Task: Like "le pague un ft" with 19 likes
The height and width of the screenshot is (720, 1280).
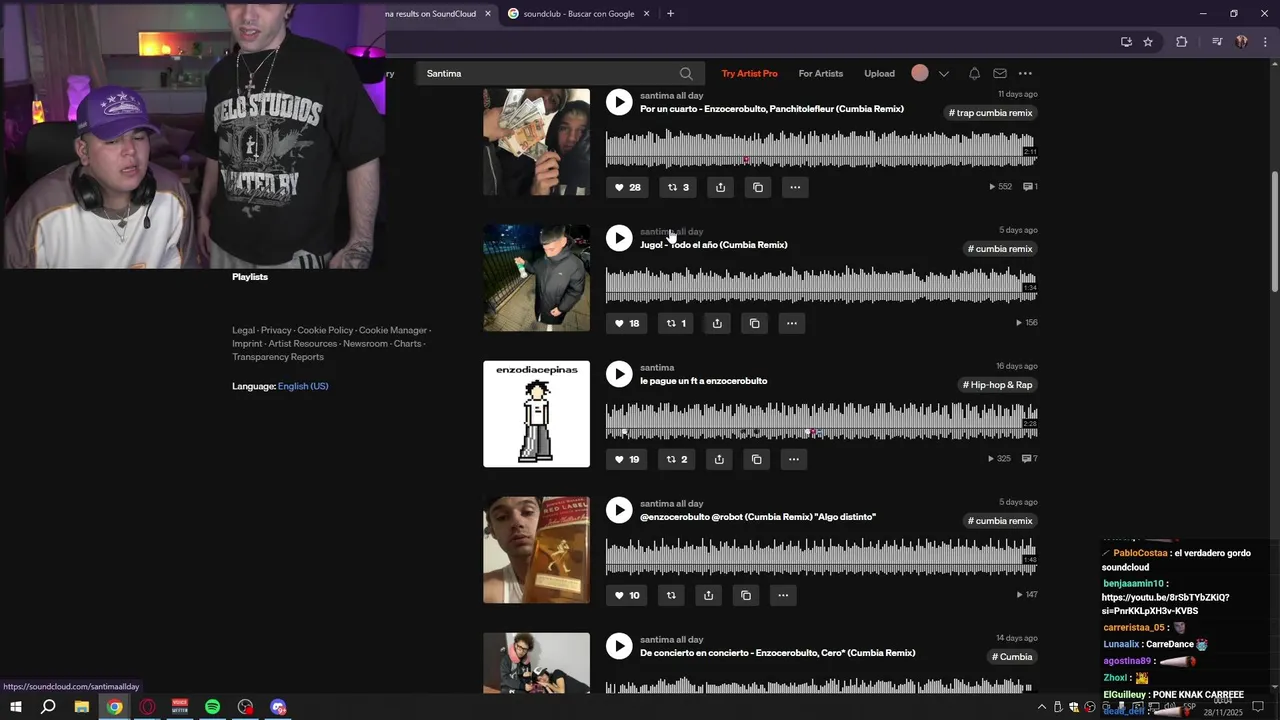Action: click(627, 459)
